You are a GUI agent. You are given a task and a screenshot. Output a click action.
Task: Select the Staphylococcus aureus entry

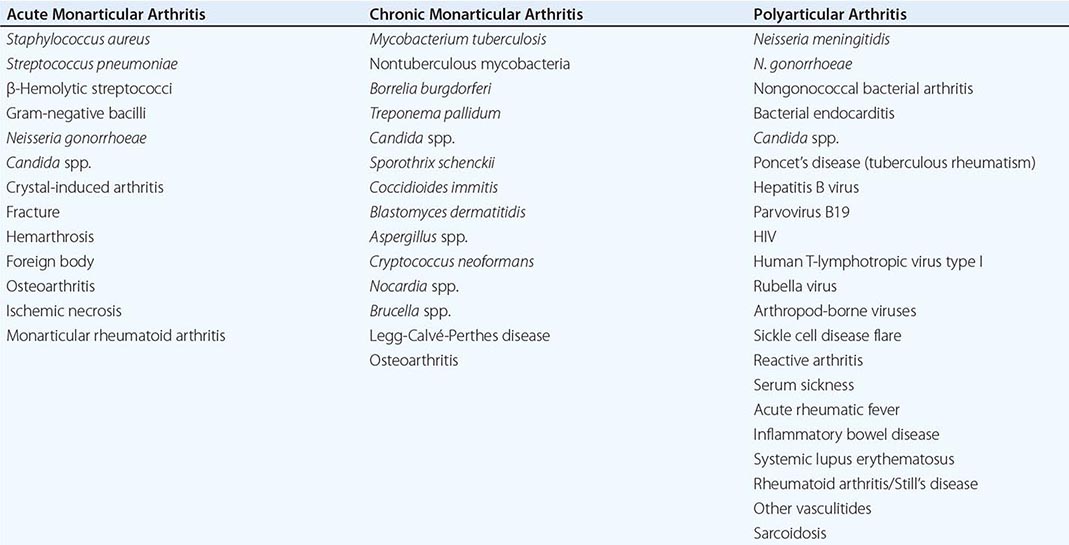73,39
